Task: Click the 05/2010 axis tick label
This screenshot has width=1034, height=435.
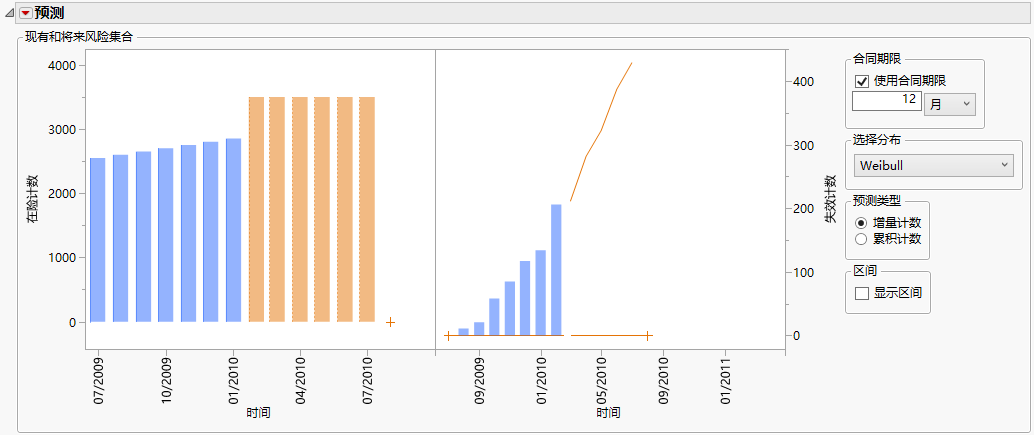Action: pos(602,381)
